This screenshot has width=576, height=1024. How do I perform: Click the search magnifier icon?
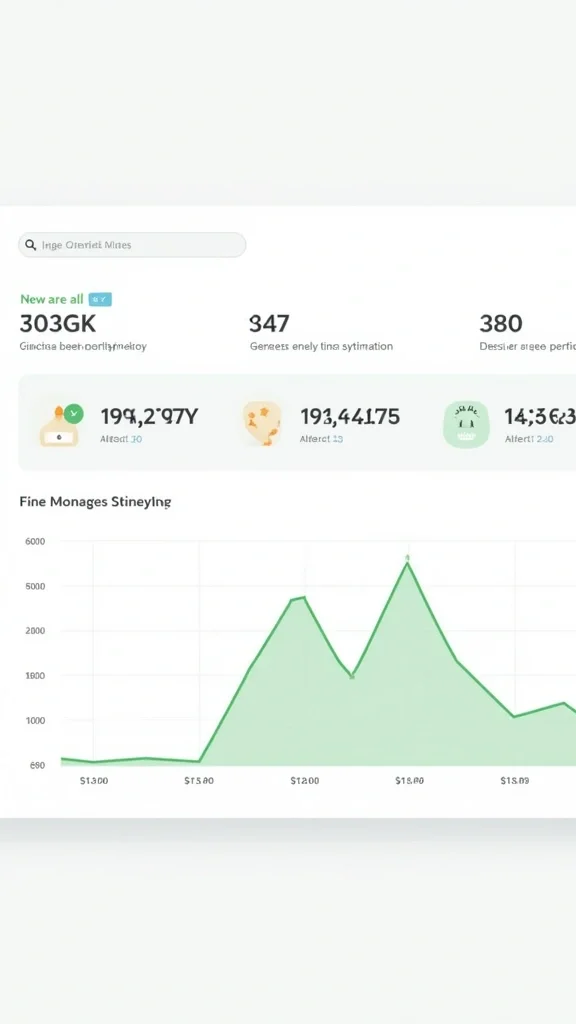[30, 245]
